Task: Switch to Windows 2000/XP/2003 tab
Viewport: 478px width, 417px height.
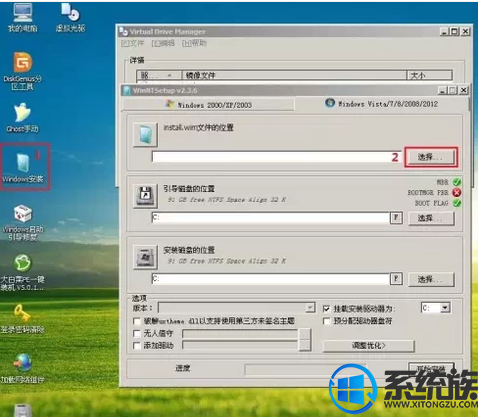Action: tap(208, 105)
